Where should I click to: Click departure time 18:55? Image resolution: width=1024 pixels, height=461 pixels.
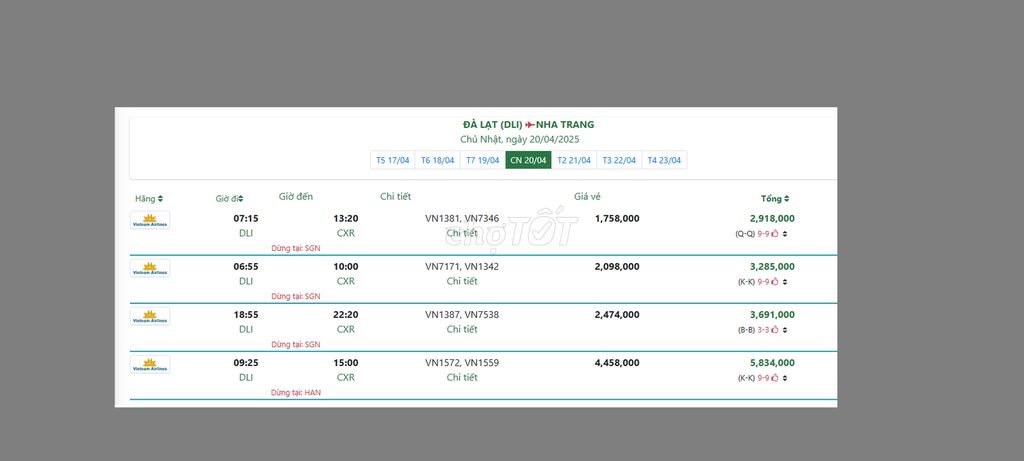[246, 315]
